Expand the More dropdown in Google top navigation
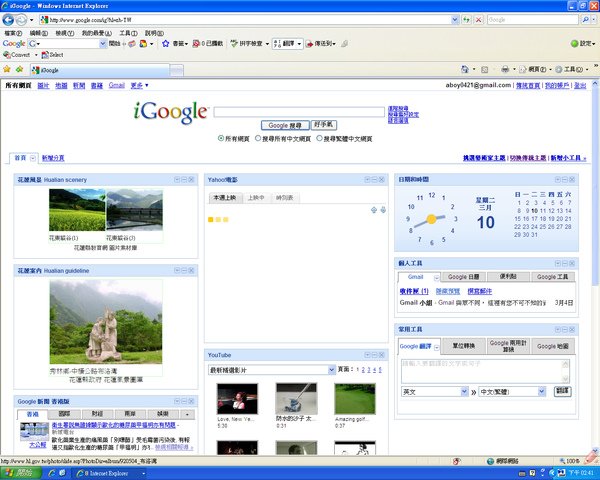Viewport: 600px width, 480px height. point(139,85)
